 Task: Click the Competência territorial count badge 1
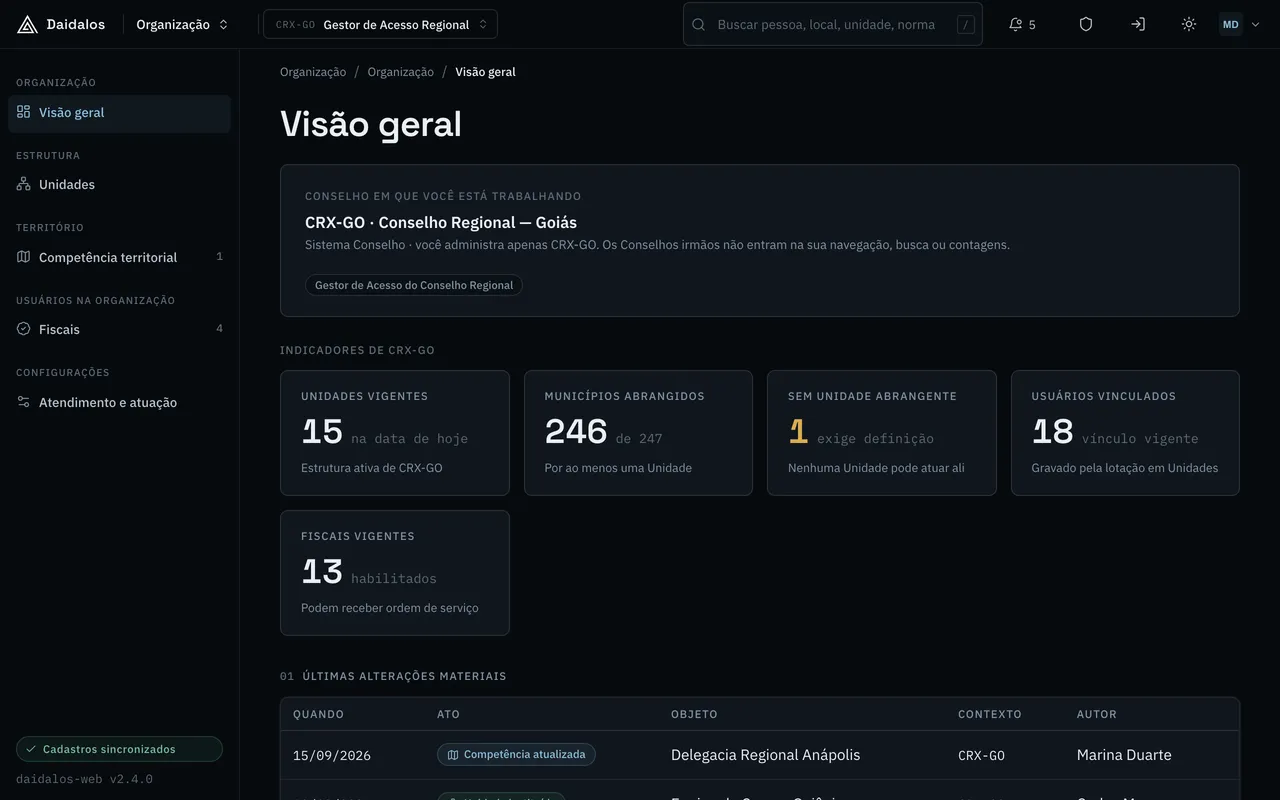coord(220,257)
